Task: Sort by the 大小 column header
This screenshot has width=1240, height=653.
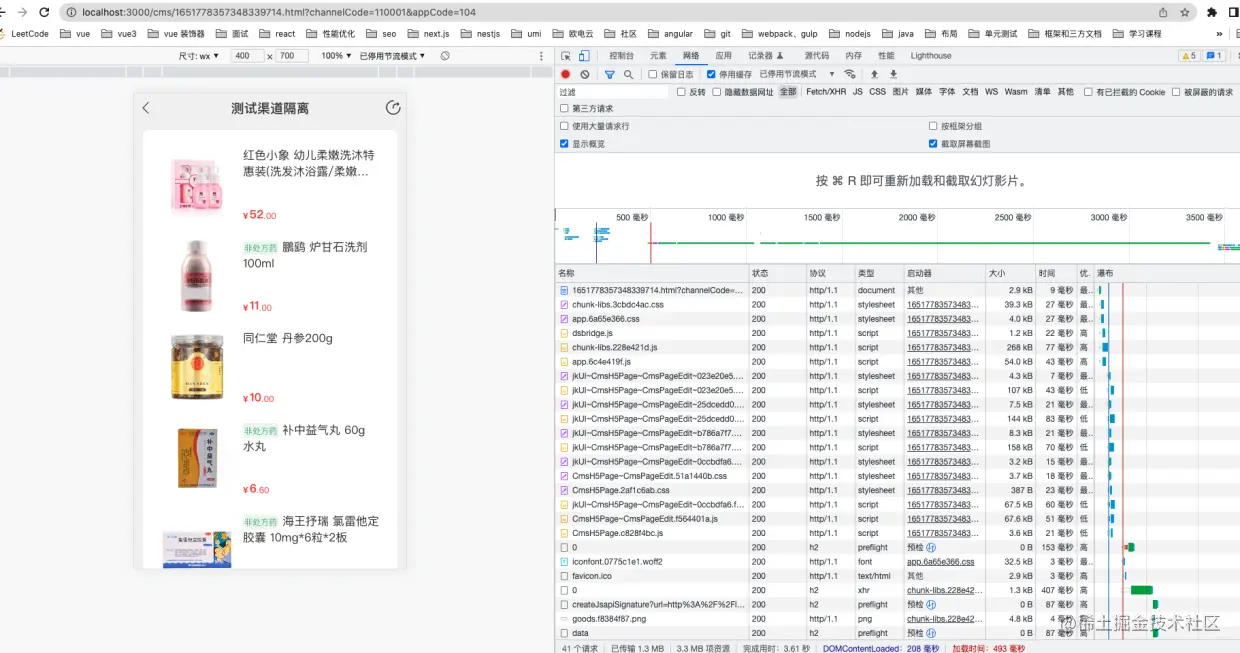Action: coord(1010,273)
